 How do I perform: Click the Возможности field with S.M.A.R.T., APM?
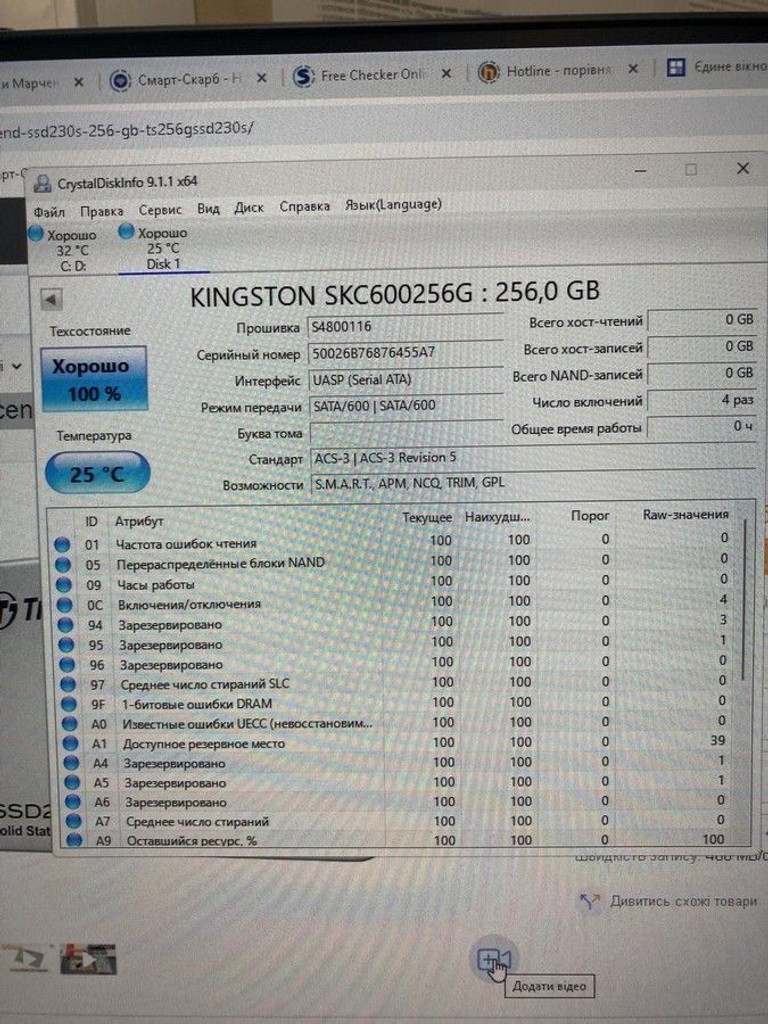pos(532,483)
